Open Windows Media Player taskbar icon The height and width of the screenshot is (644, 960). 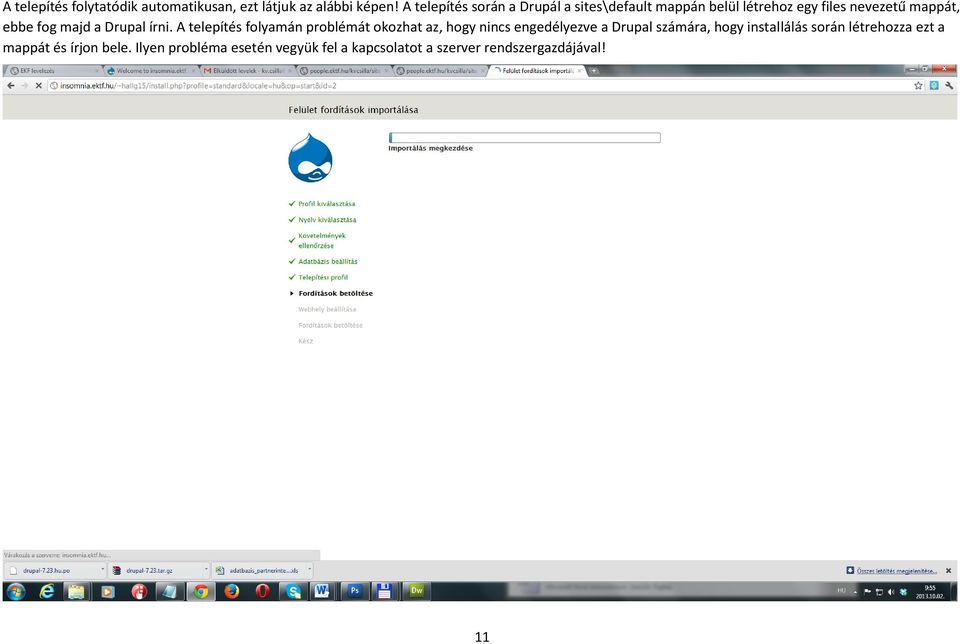[107, 591]
